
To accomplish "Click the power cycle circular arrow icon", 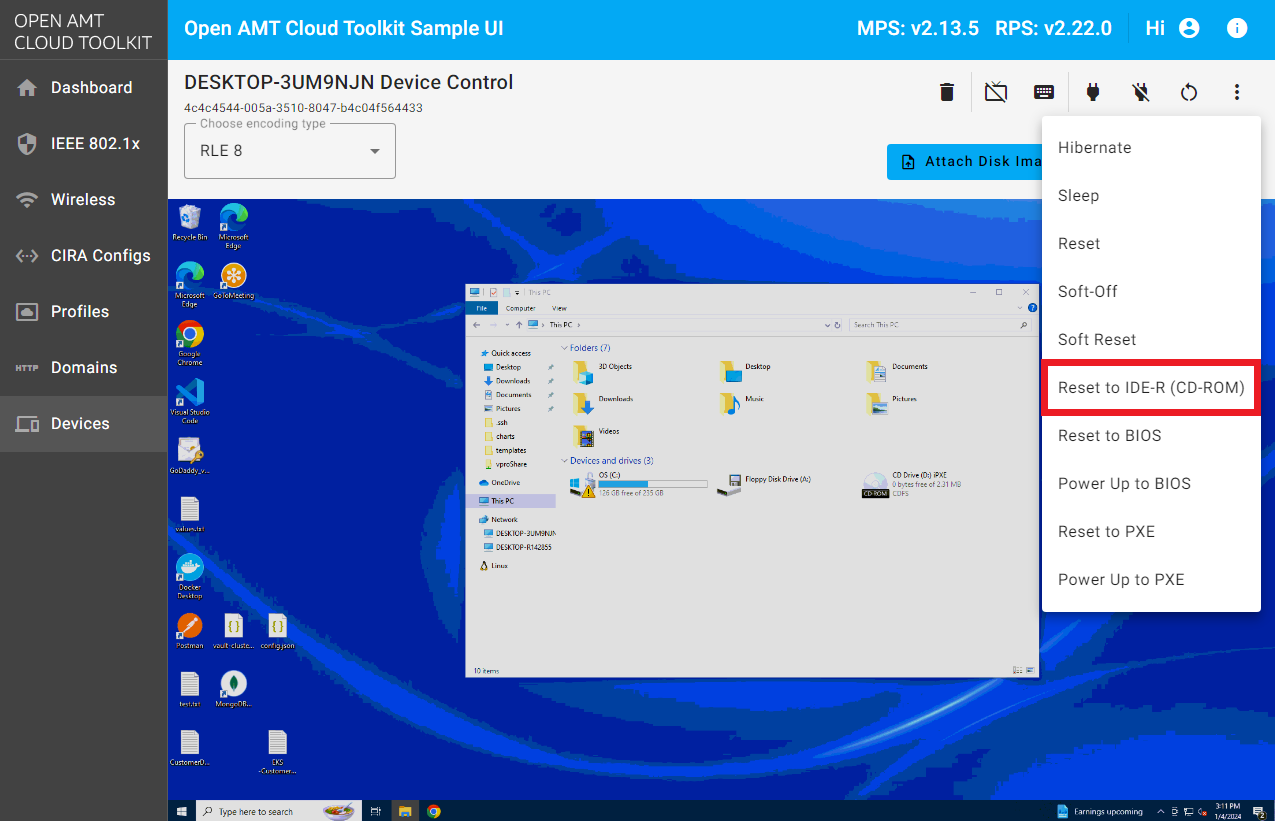I will [x=1188, y=92].
